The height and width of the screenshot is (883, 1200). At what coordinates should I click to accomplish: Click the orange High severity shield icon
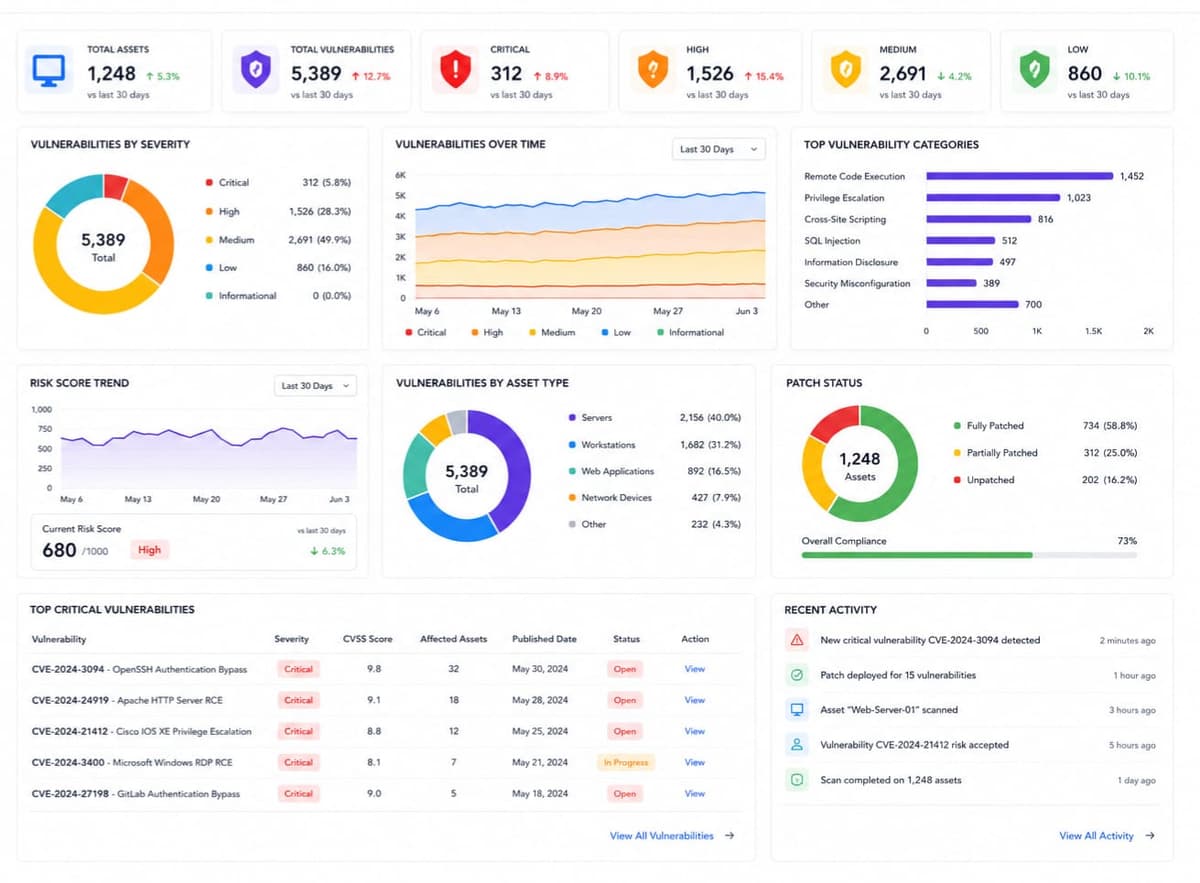pos(653,70)
